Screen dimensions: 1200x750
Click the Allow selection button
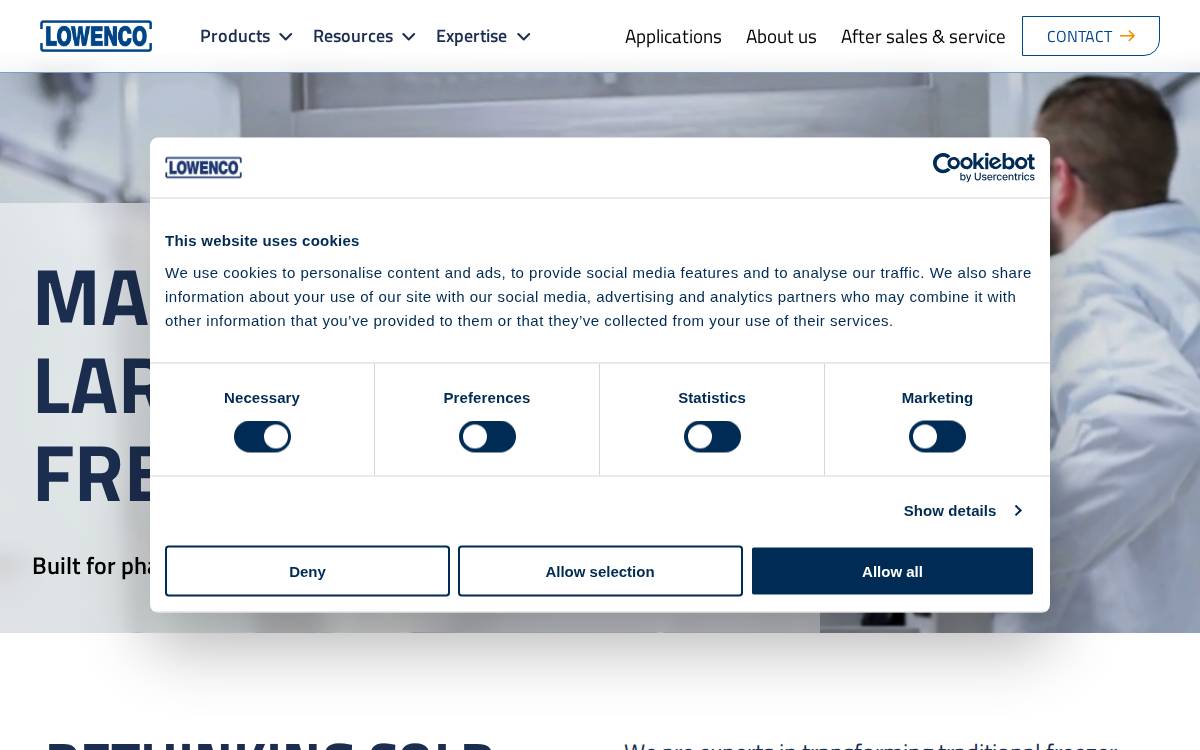tap(600, 571)
